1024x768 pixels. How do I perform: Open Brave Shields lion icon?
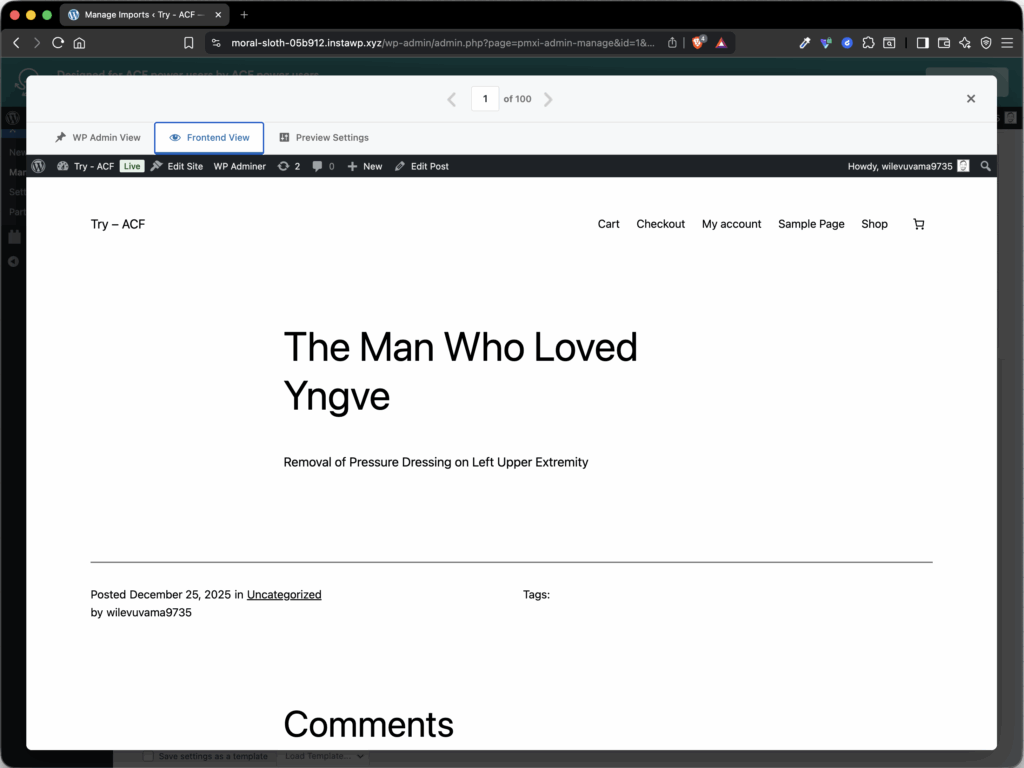coord(698,43)
